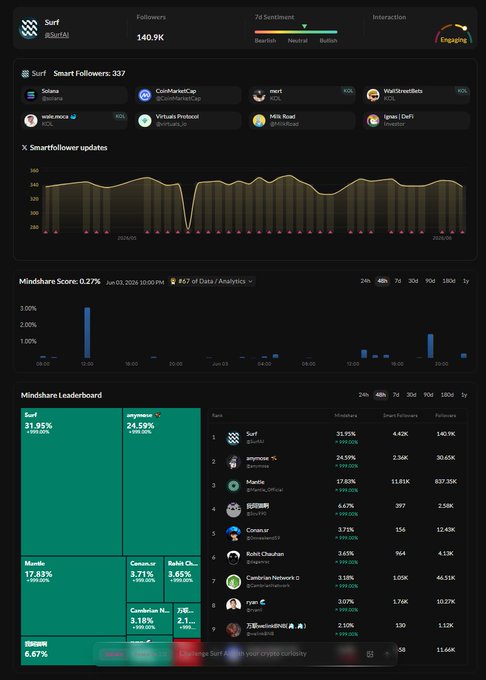
Task: Select 24h range for Mindshare Score
Action: click(x=365, y=281)
